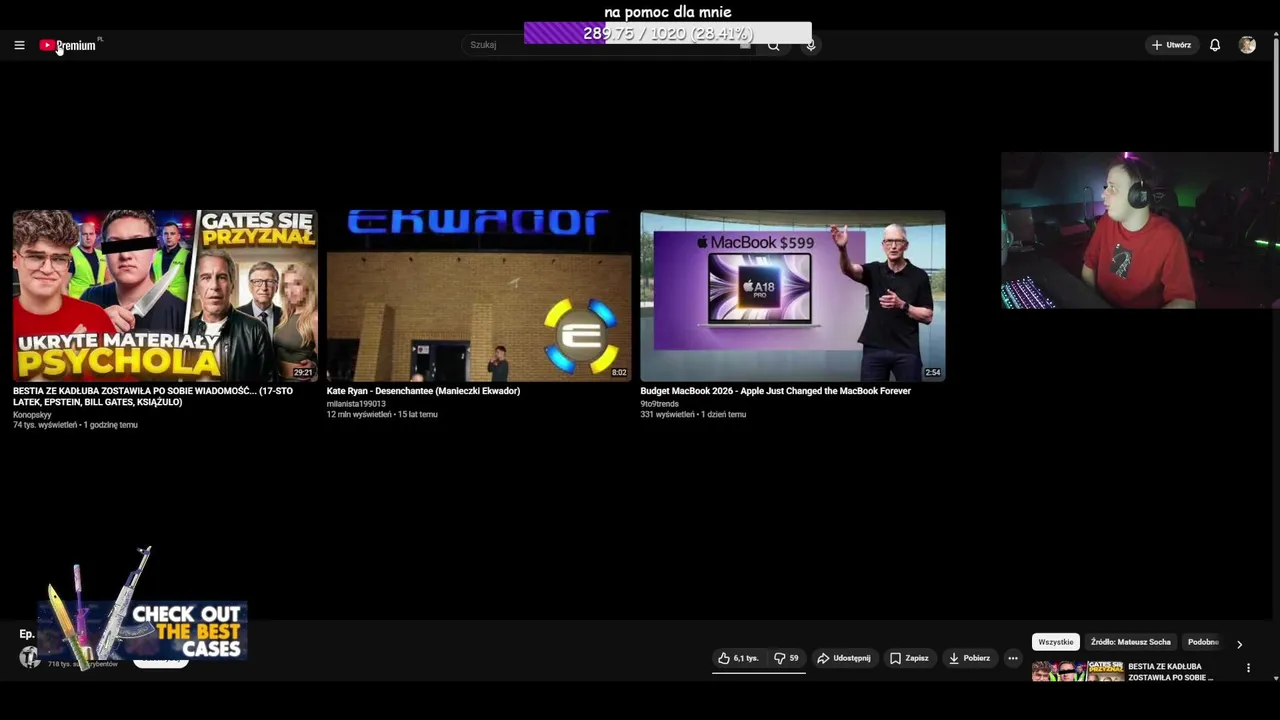Click the 2:54 duration badge
Image resolution: width=1280 pixels, height=720 pixels.
click(932, 373)
